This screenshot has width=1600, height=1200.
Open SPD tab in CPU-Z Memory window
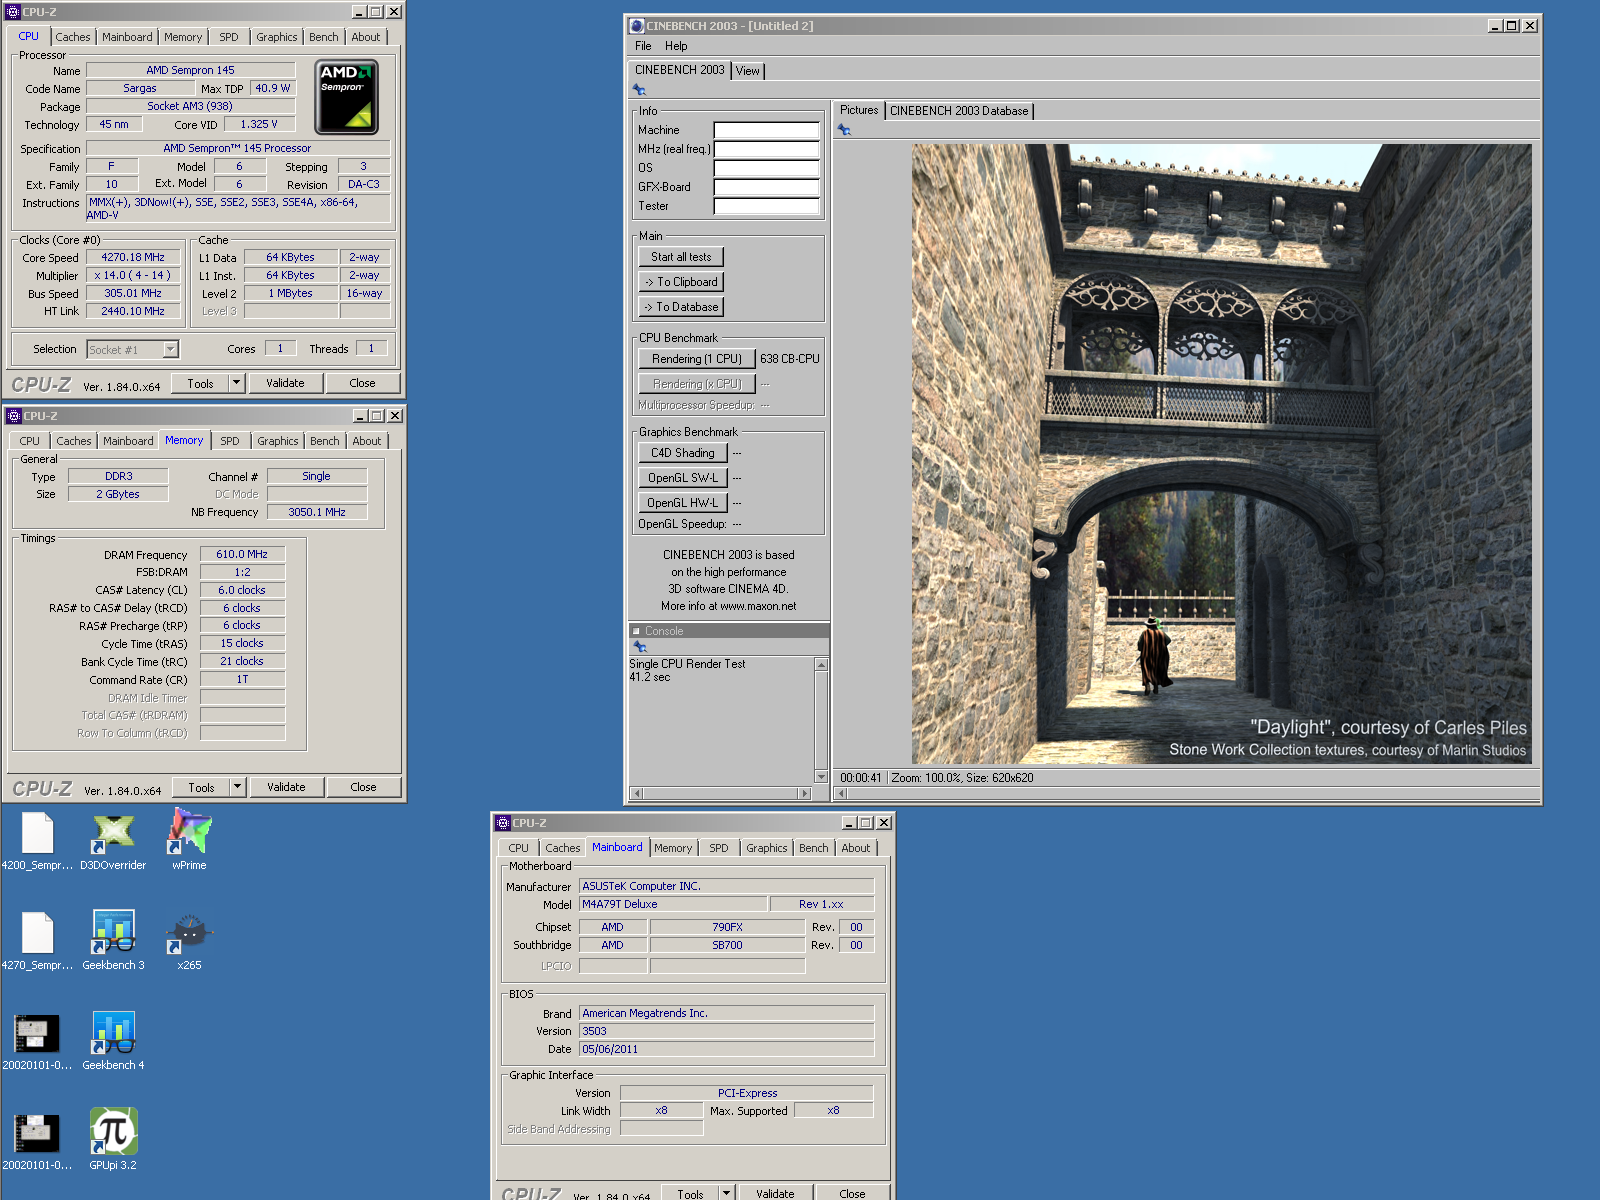[x=230, y=441]
